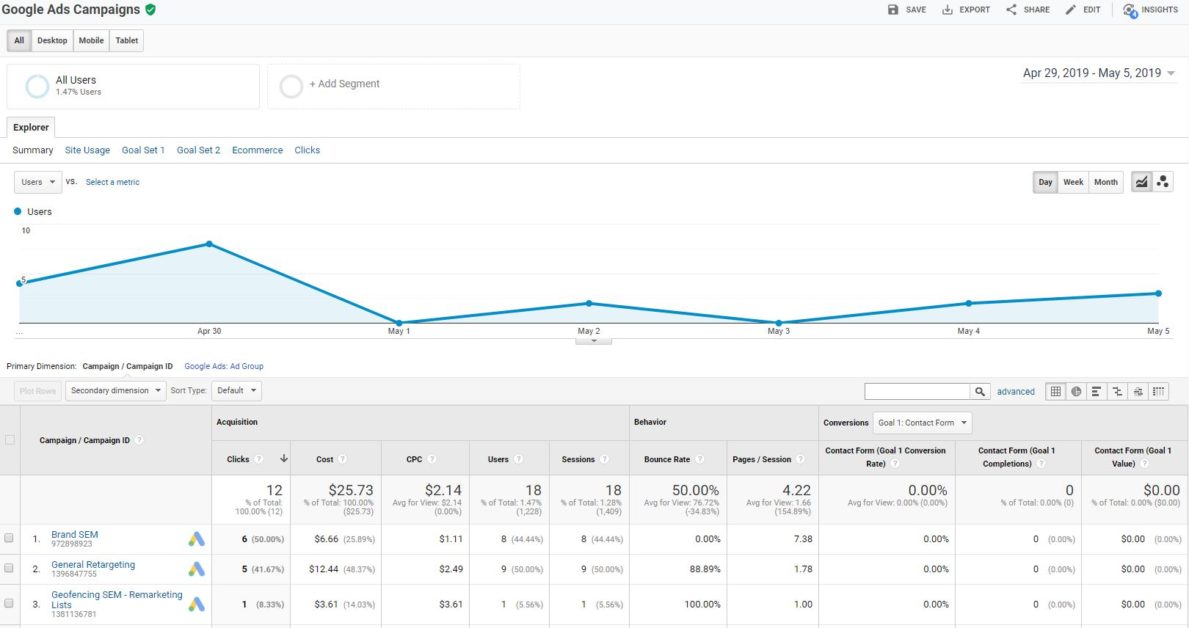Click help icon next to Bounce Rate header
The width and height of the screenshot is (1189, 628).
point(699,460)
